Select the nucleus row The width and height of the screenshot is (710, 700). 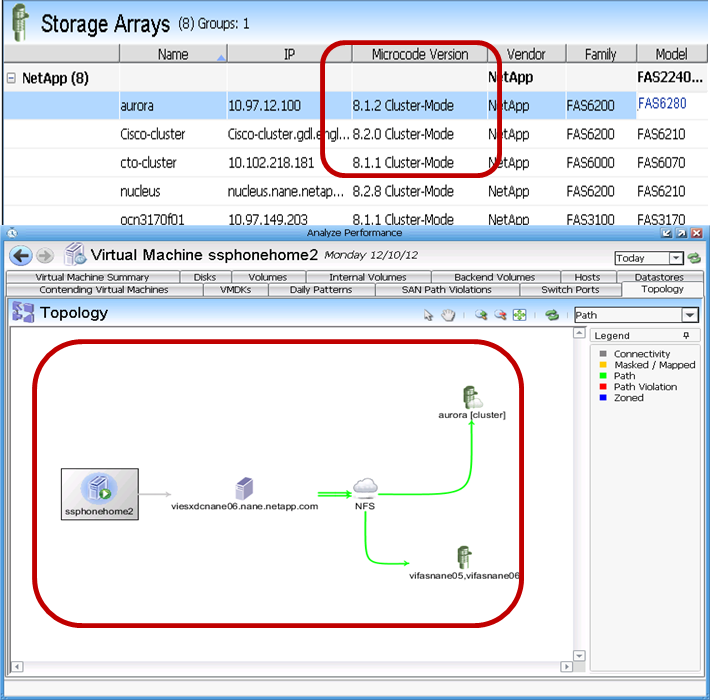click(355, 192)
